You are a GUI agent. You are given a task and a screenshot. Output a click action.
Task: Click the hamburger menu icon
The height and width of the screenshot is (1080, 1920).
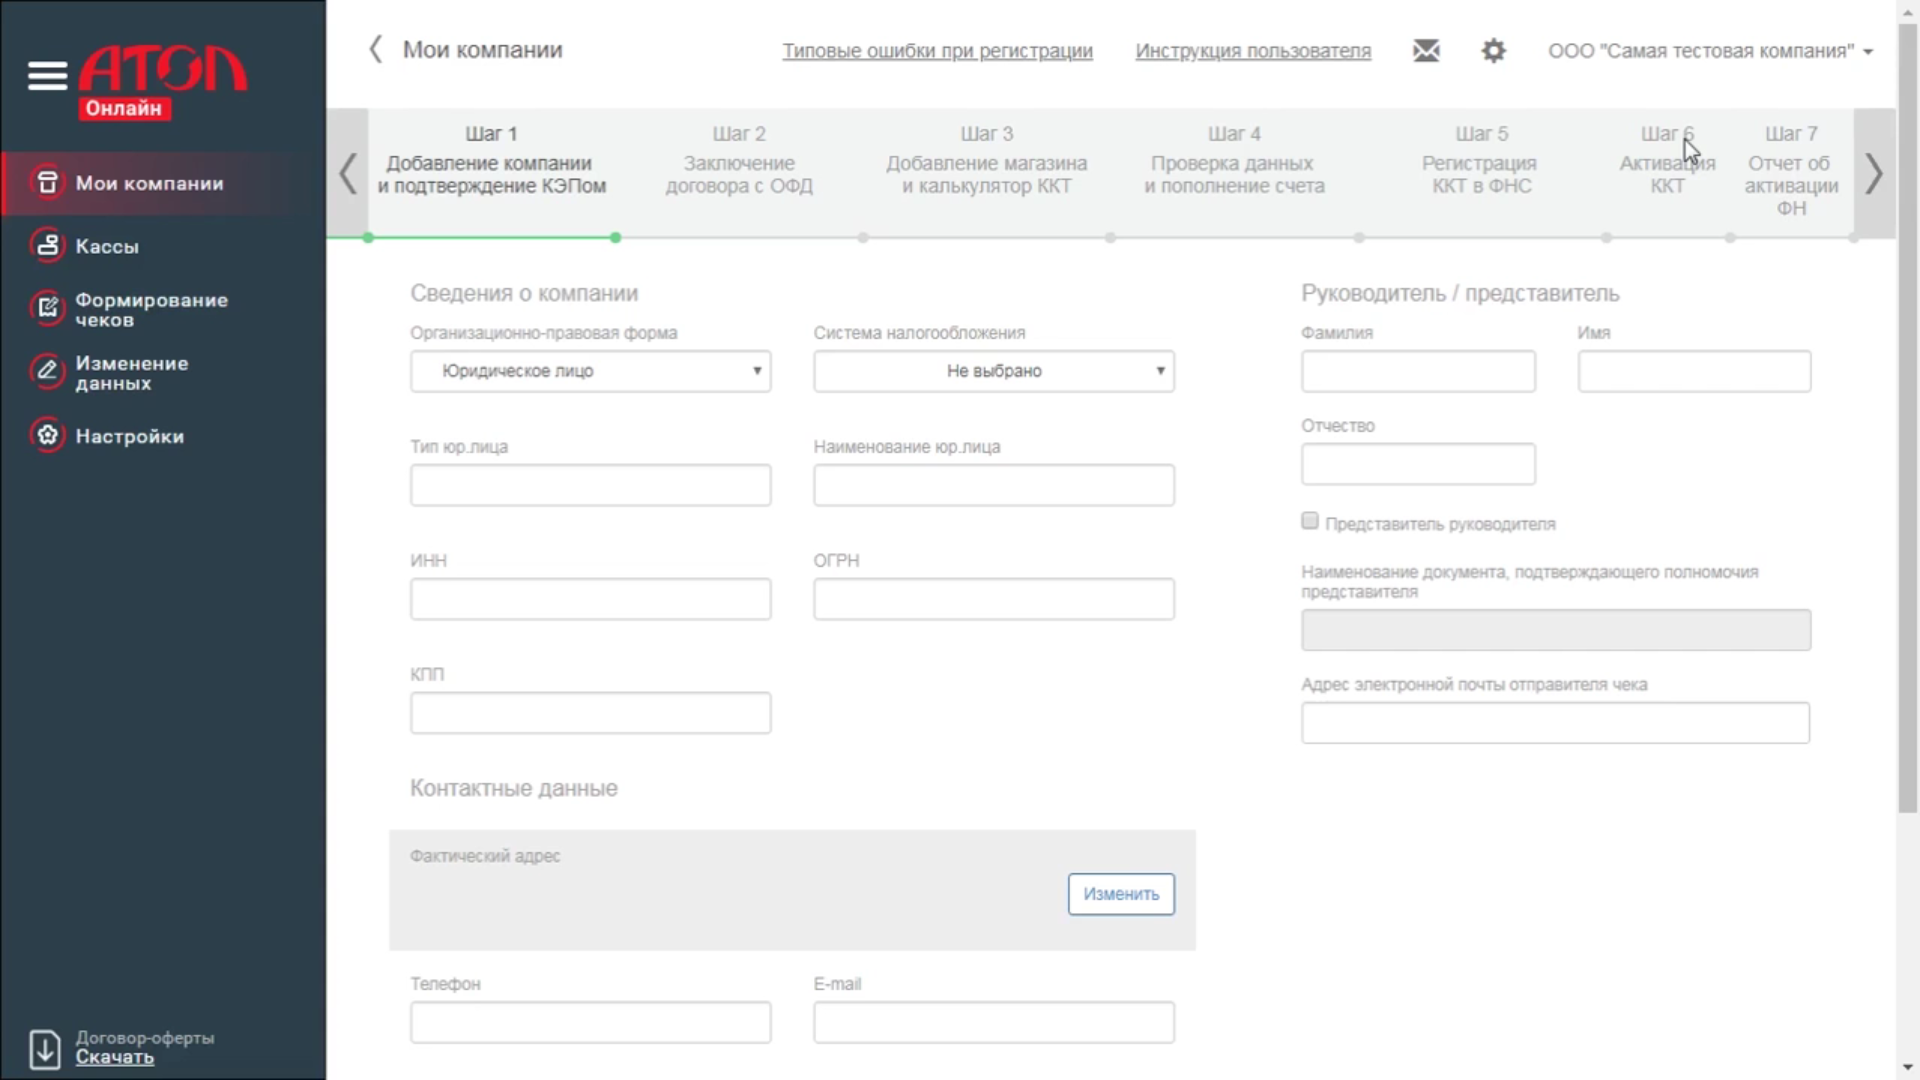coord(47,75)
